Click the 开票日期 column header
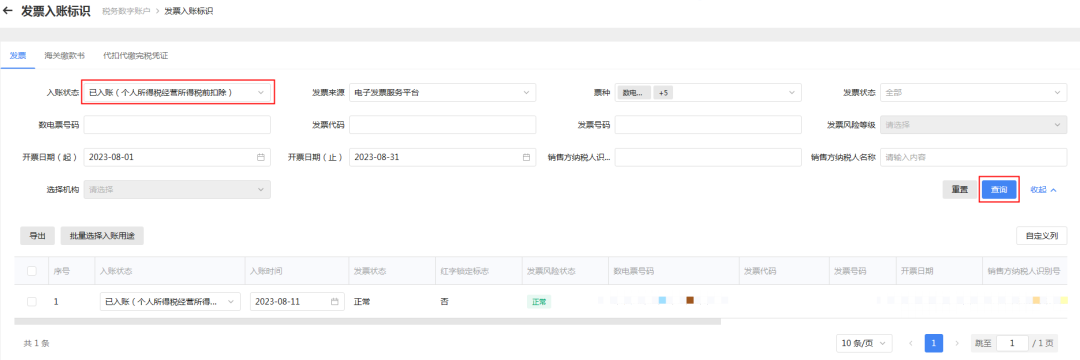The width and height of the screenshot is (1080, 360). [917, 271]
